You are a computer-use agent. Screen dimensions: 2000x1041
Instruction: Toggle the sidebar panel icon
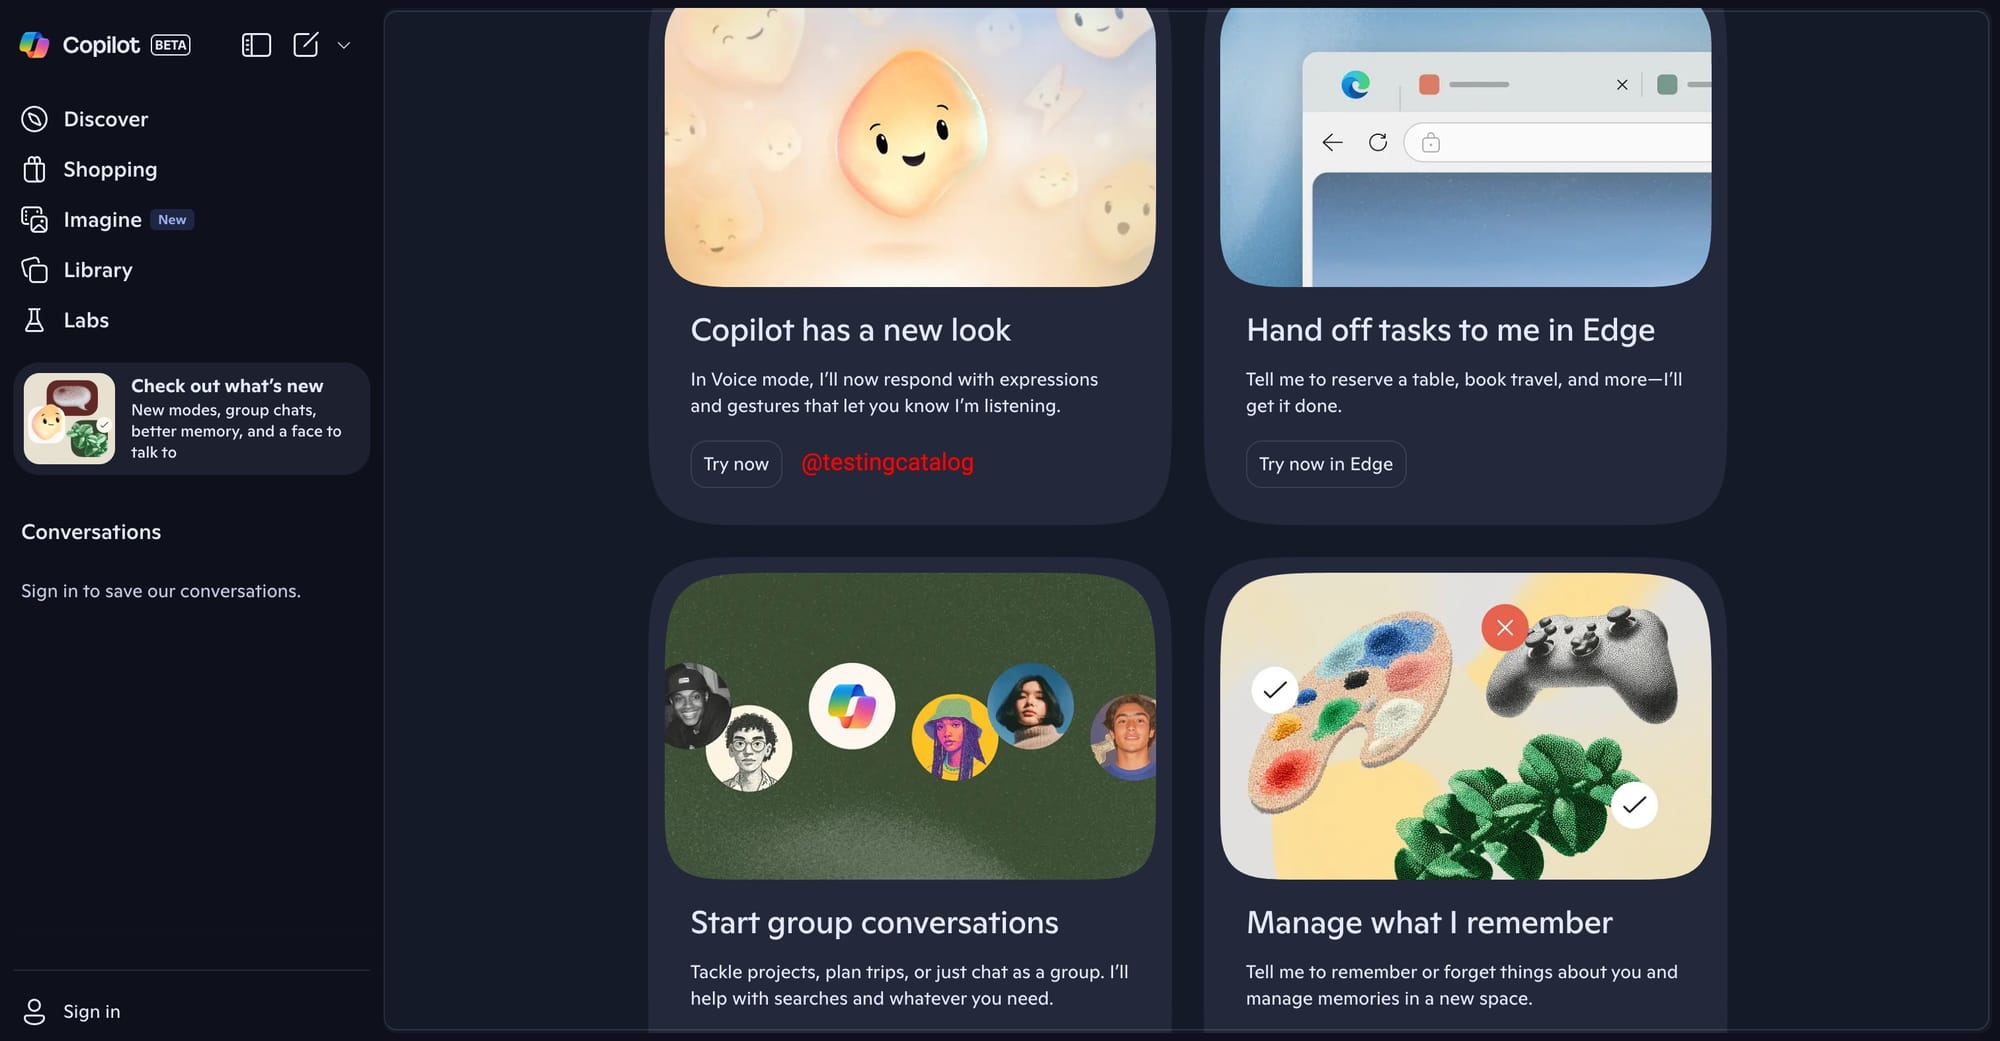click(256, 45)
